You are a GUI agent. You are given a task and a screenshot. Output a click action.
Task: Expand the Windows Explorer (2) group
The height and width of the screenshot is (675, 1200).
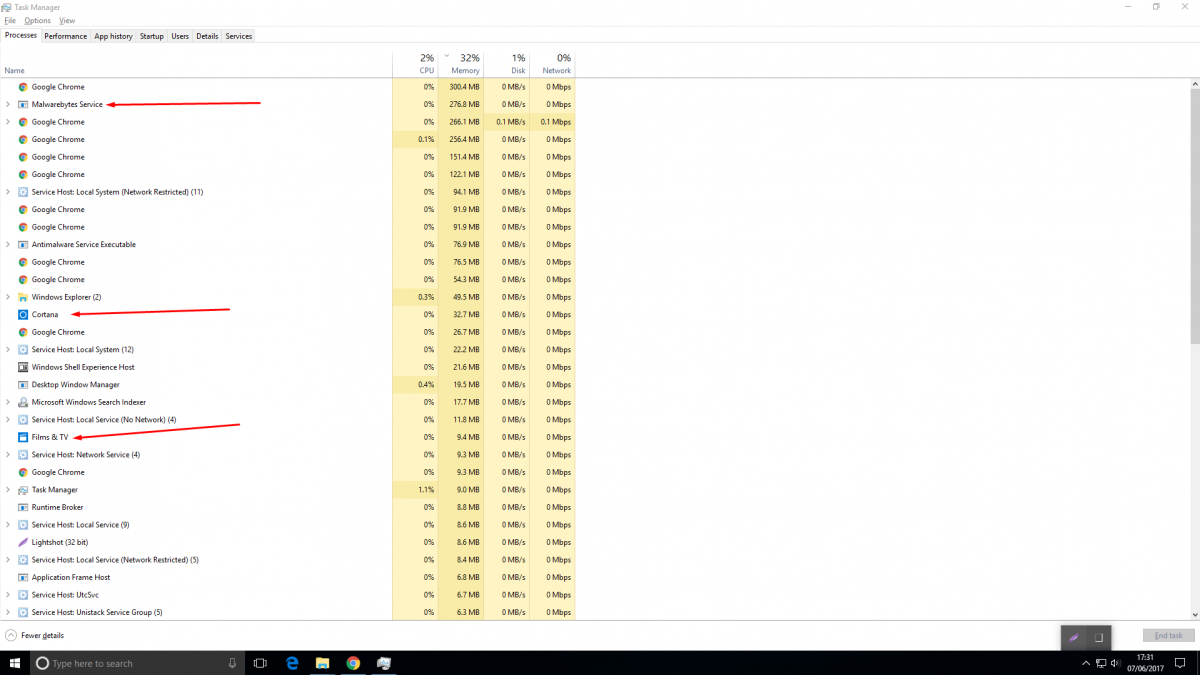click(x=8, y=297)
